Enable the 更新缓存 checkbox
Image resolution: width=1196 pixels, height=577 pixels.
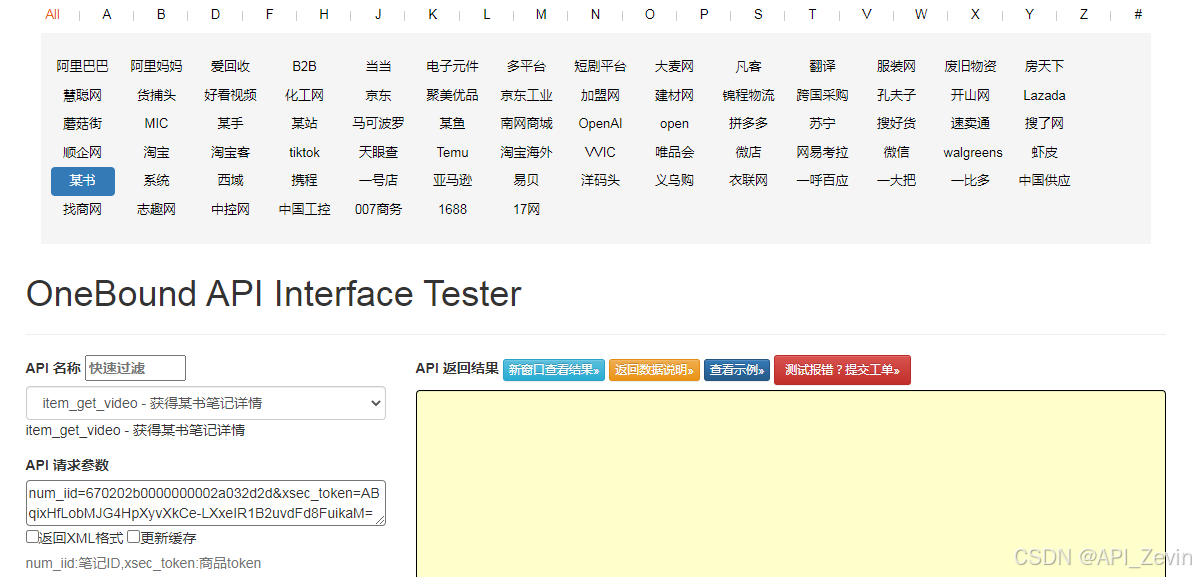133,537
